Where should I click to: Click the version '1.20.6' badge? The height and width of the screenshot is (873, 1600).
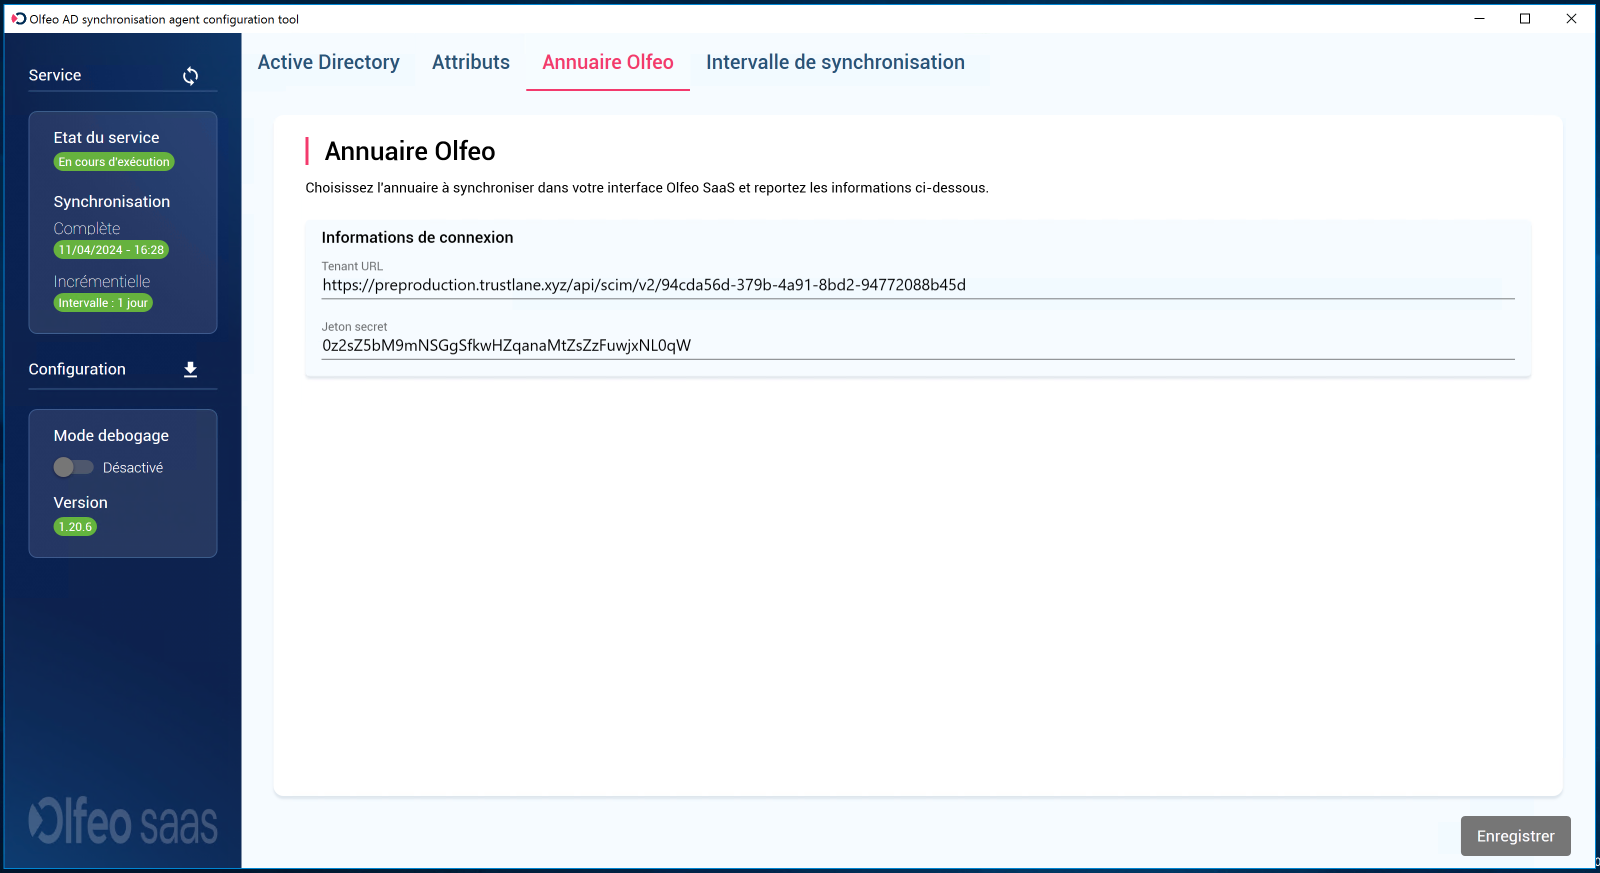(75, 527)
